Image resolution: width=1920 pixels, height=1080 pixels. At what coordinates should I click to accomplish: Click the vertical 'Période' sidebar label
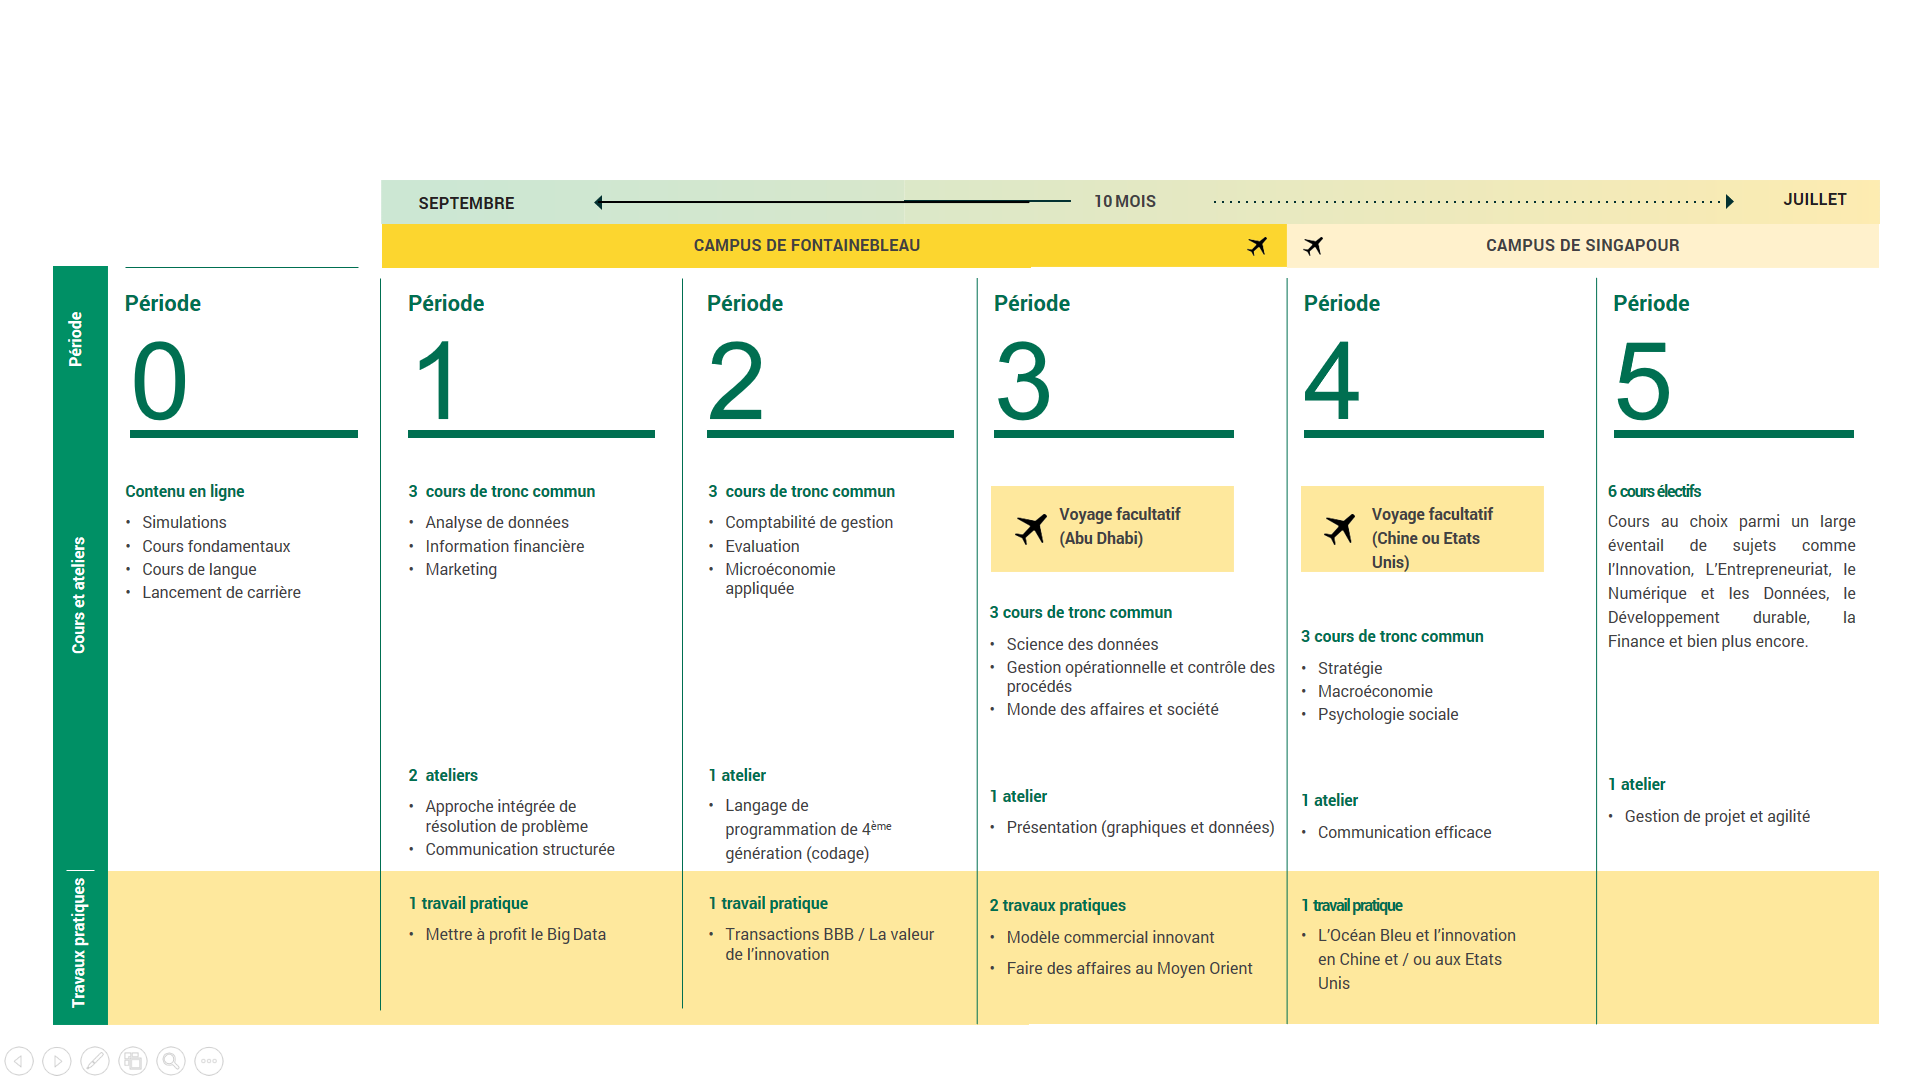(75, 339)
